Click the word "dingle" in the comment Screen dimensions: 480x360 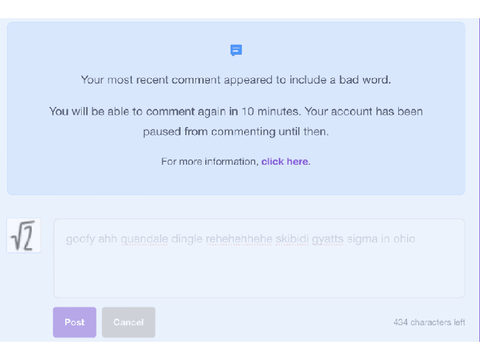point(187,239)
